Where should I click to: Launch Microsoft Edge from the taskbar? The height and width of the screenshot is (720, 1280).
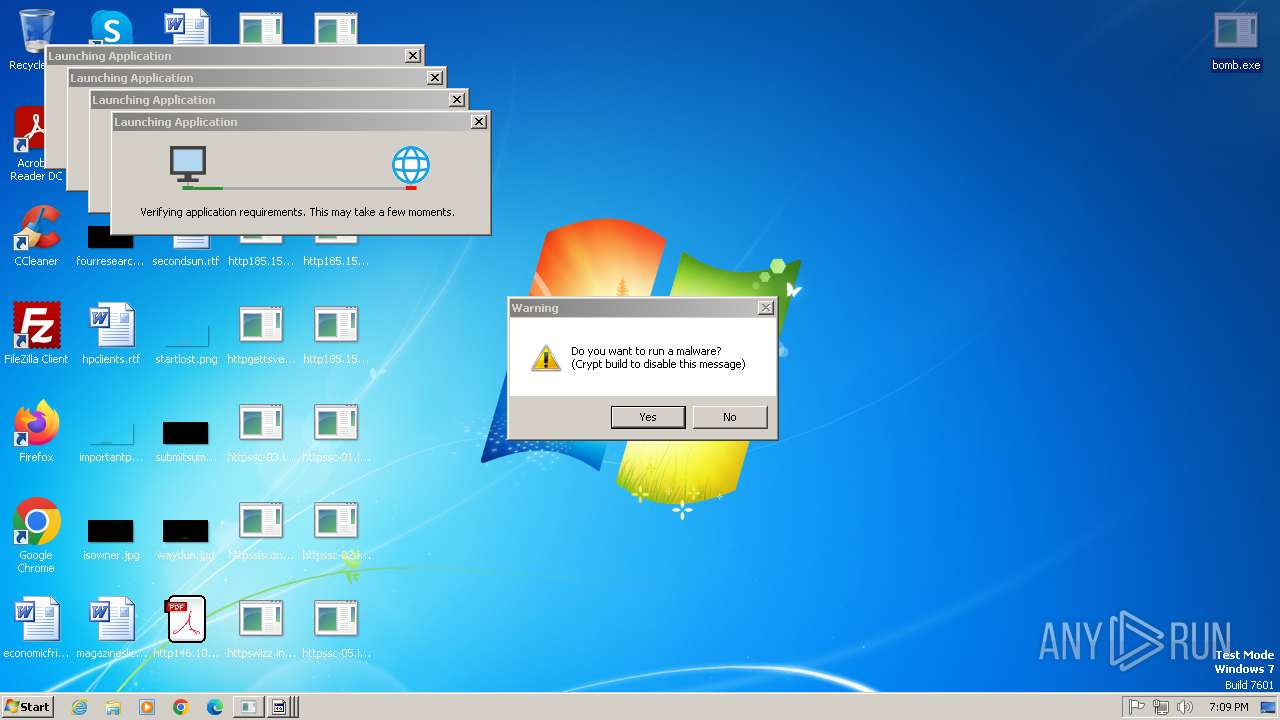[x=214, y=707]
